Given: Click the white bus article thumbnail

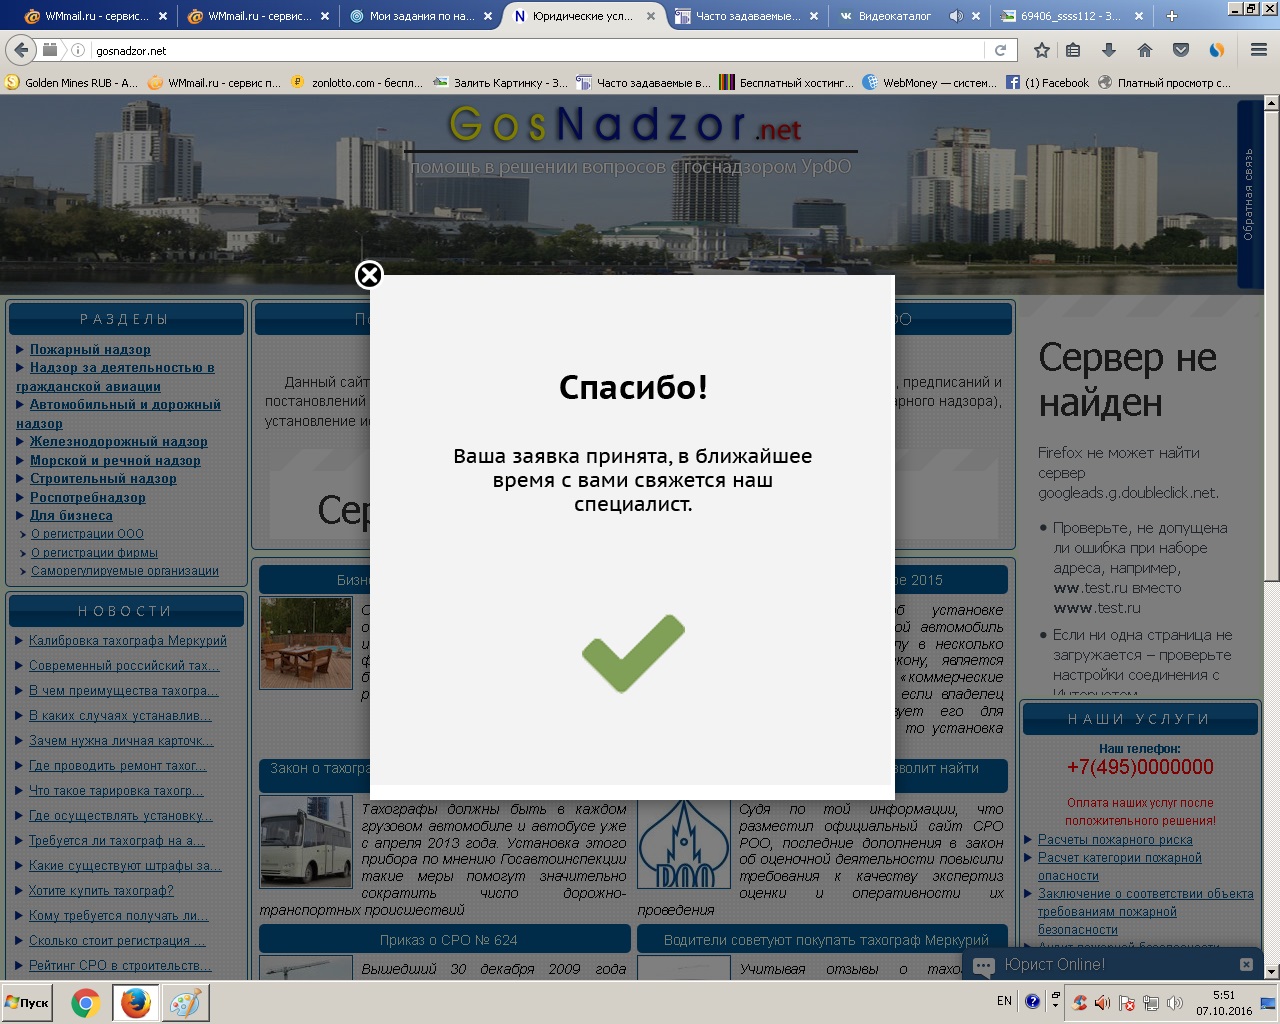Looking at the screenshot, I should (x=306, y=841).
